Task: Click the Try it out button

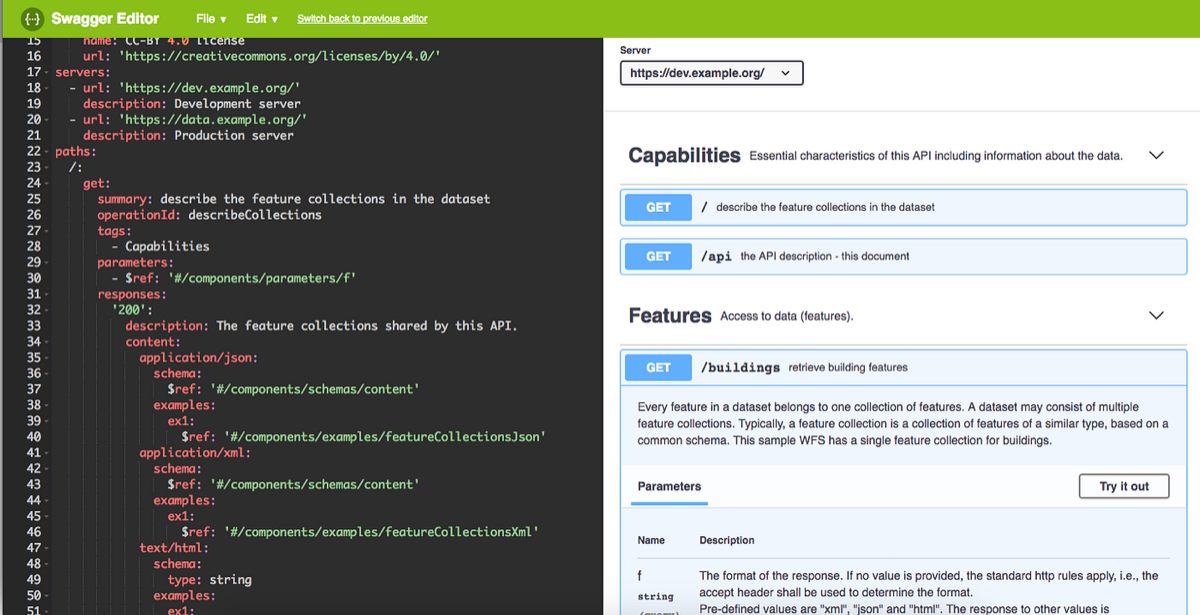Action: pyautogui.click(x=1124, y=486)
